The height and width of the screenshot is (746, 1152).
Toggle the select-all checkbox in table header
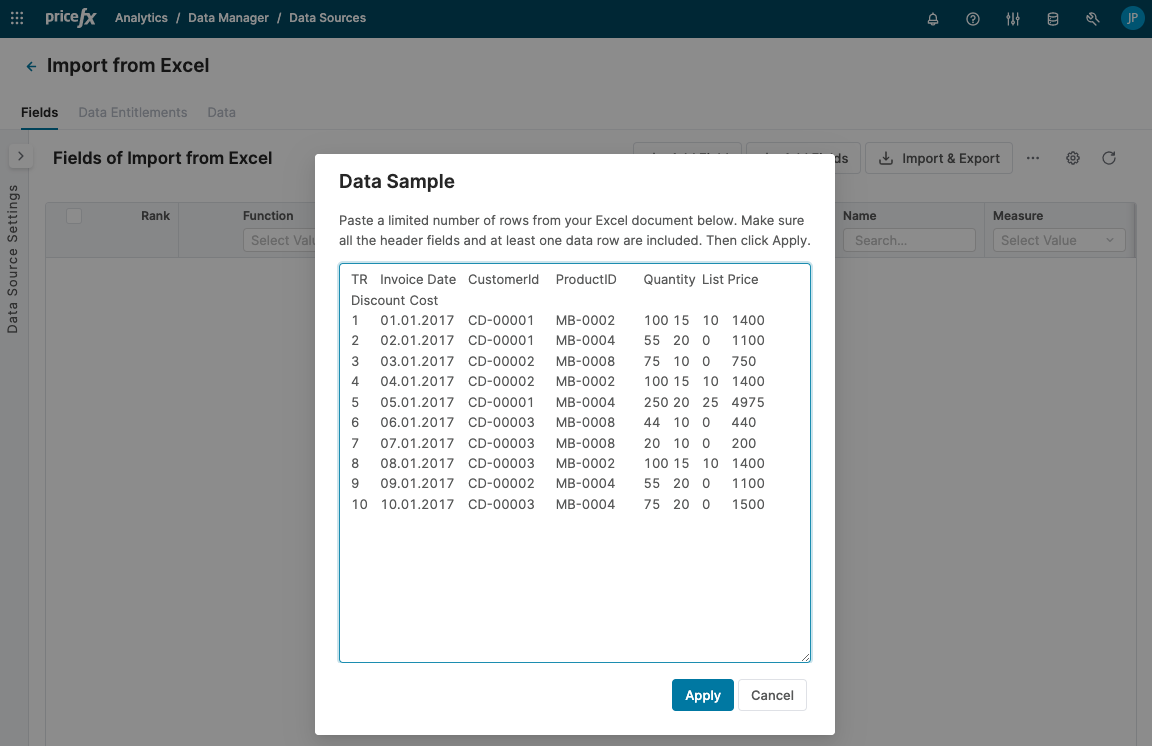(74, 216)
